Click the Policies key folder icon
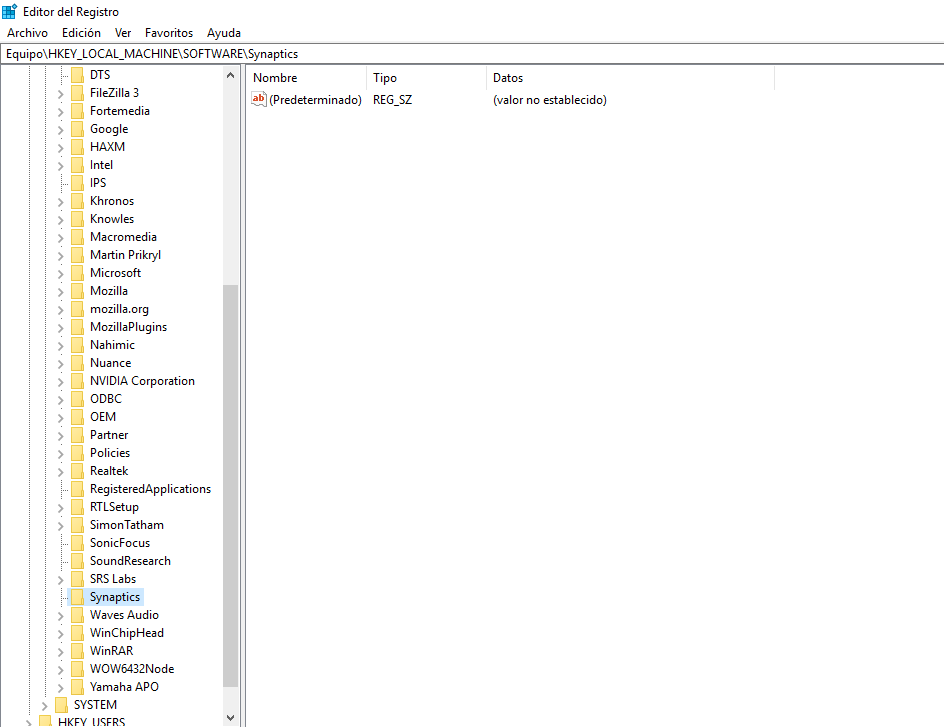 tap(77, 453)
